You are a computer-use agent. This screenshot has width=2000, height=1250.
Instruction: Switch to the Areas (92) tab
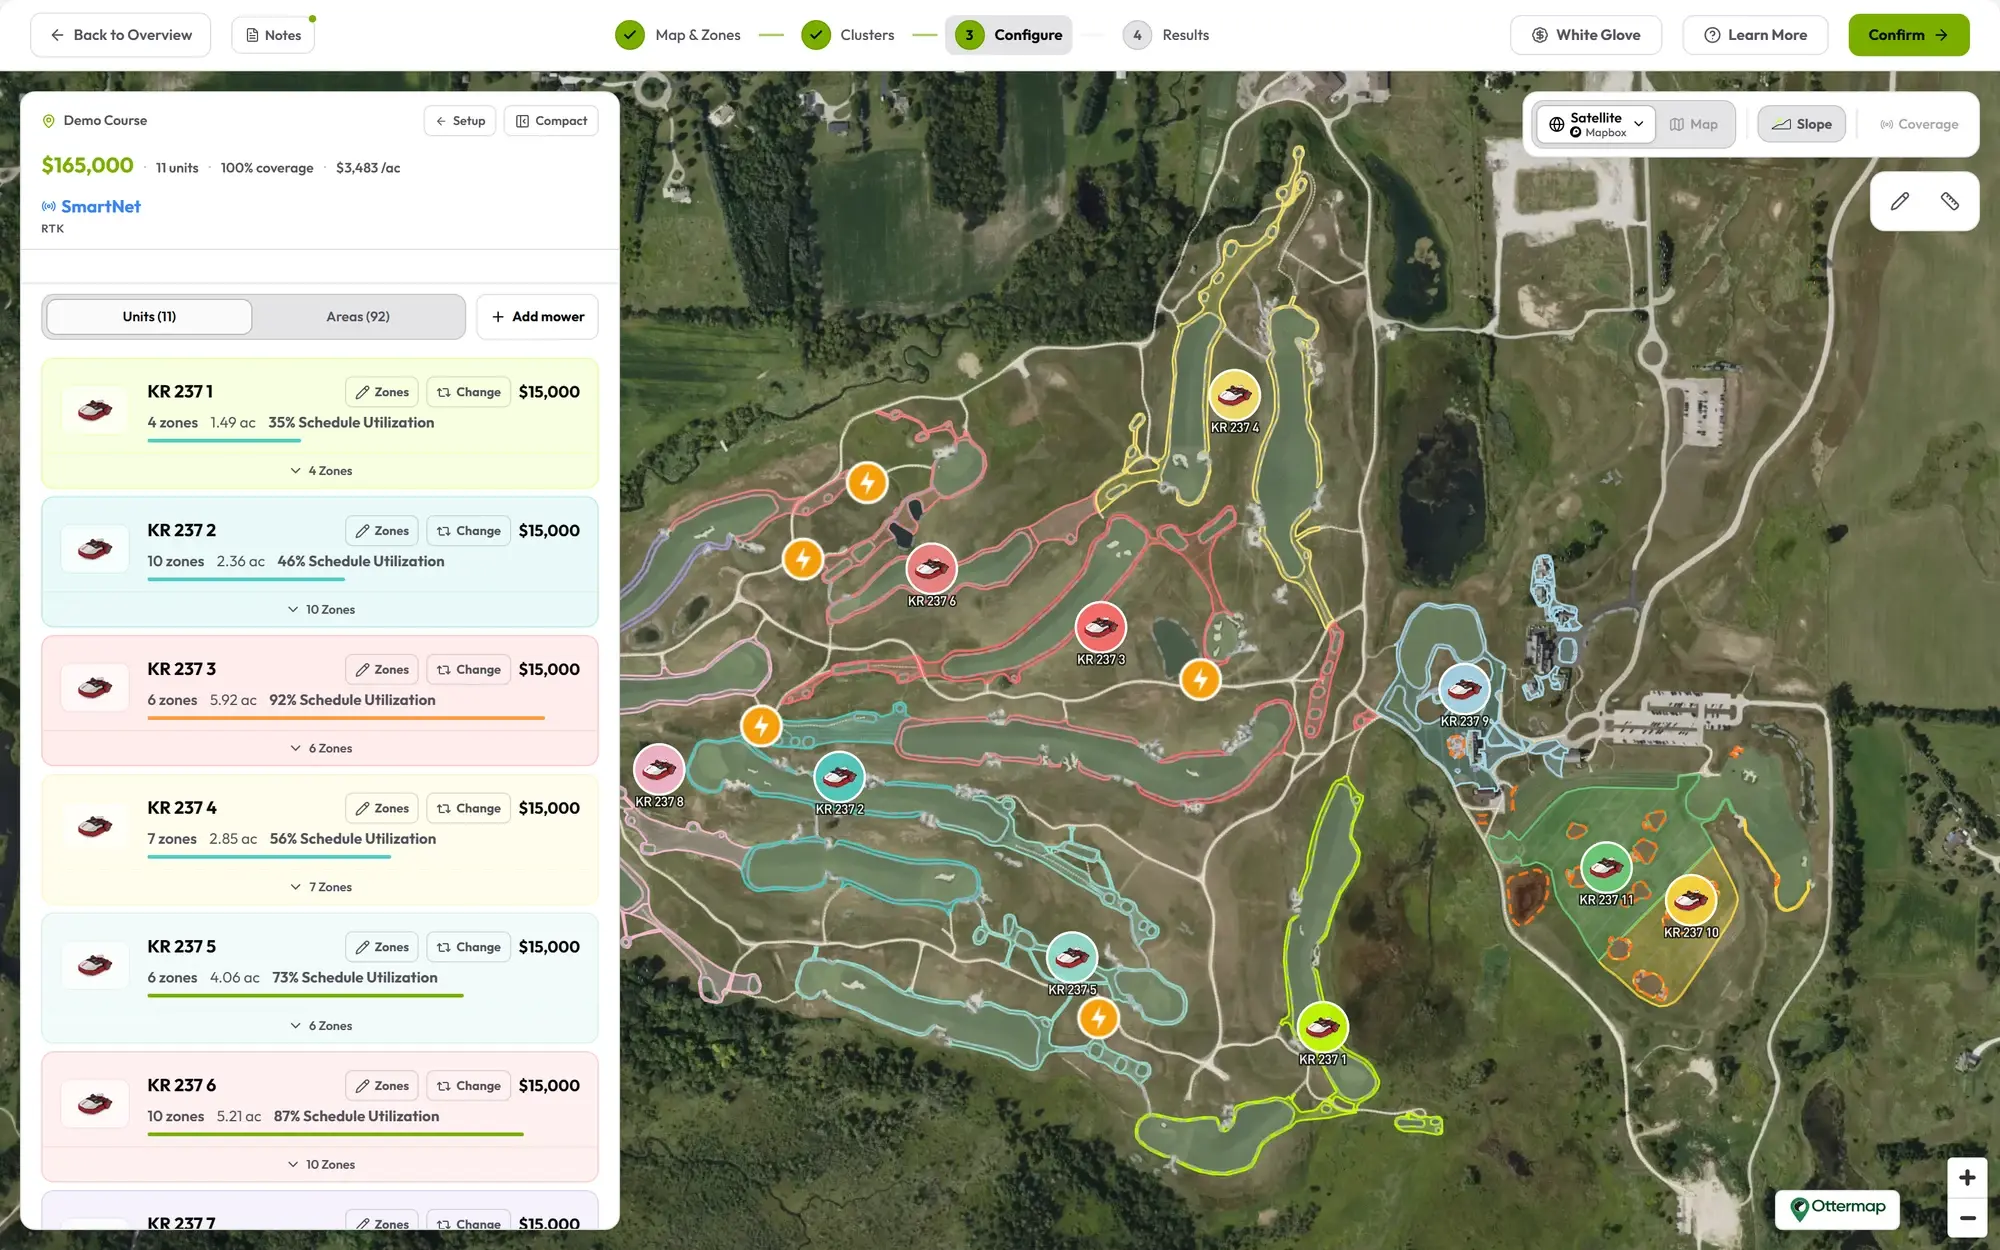point(358,317)
